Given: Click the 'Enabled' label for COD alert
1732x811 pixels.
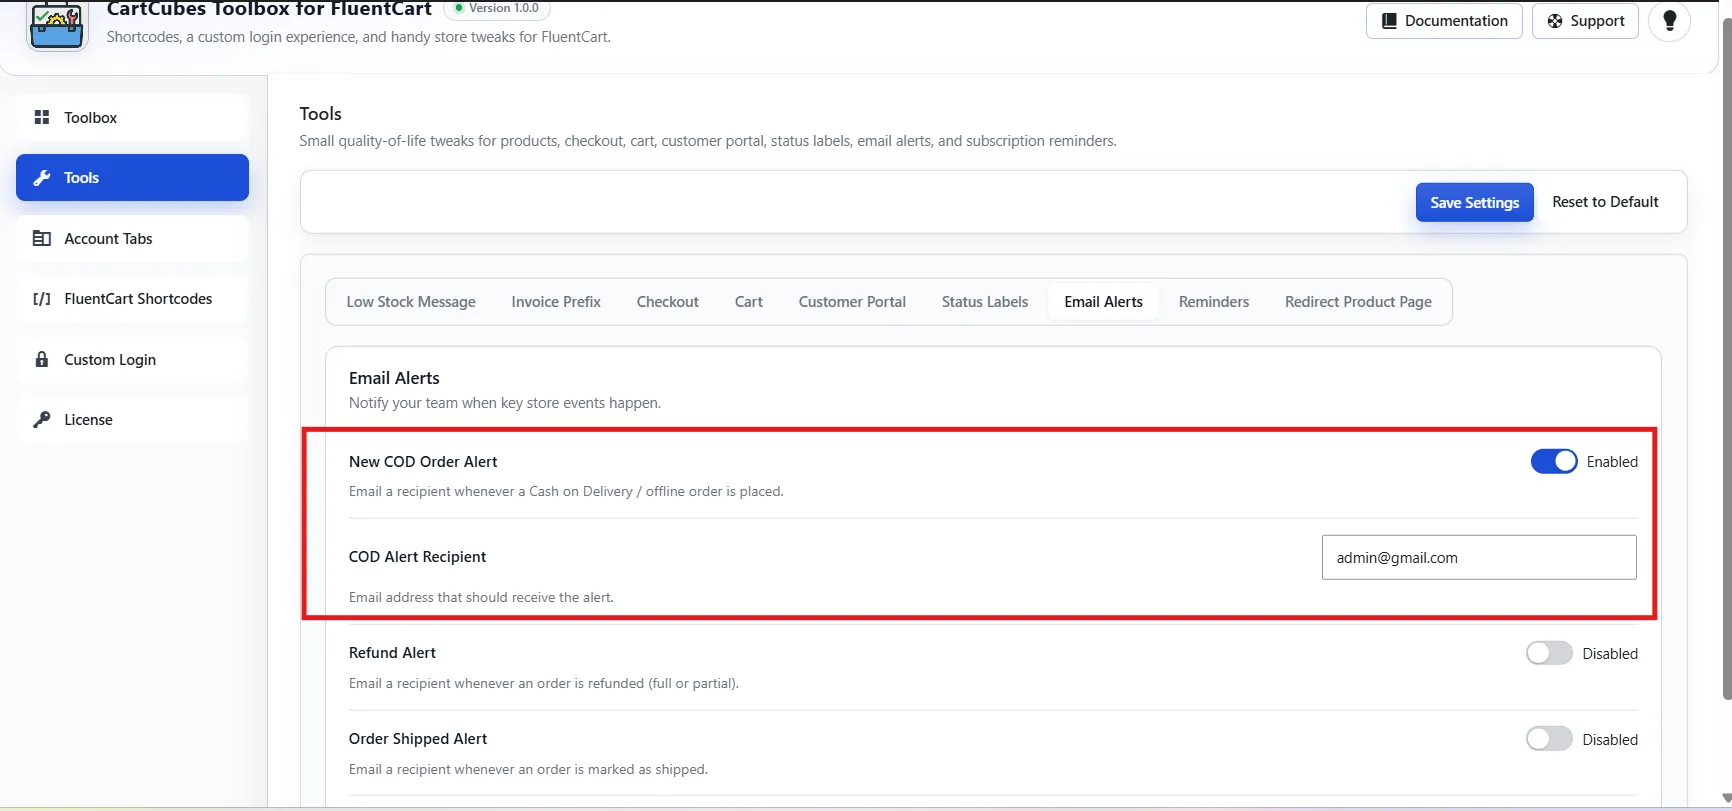Looking at the screenshot, I should click(1612, 462).
